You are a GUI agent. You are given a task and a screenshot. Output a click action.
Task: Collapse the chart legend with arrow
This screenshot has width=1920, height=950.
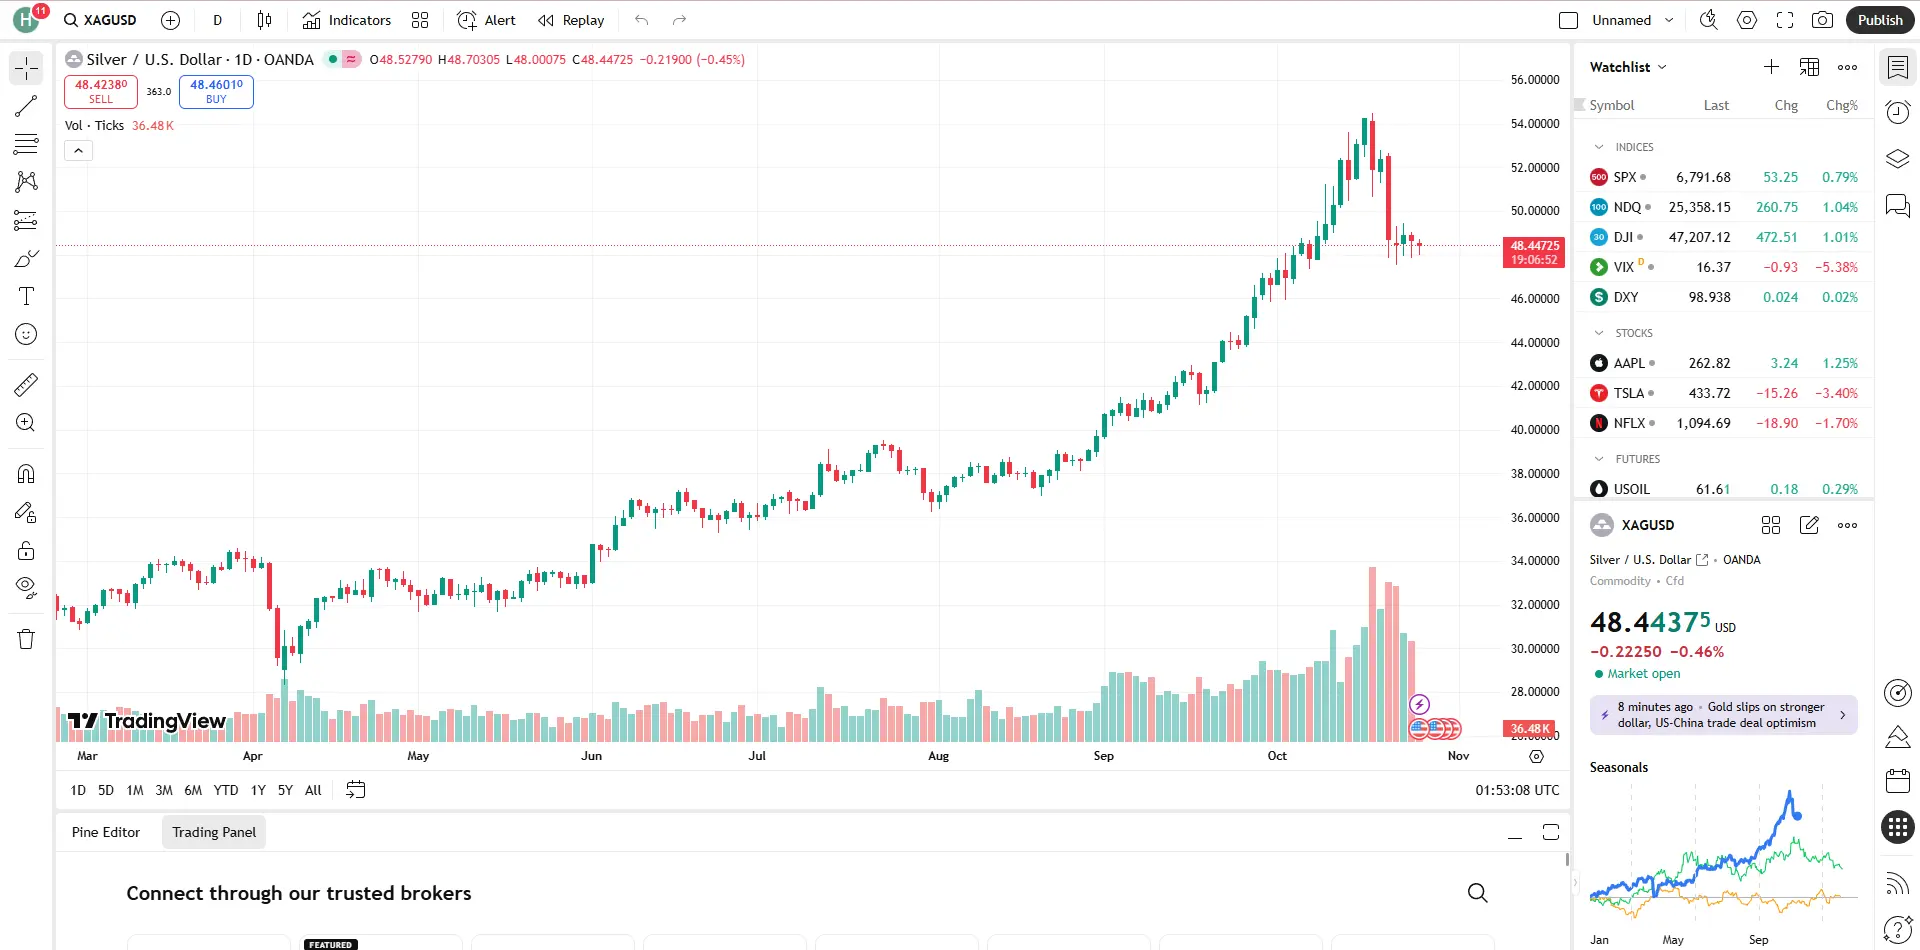[x=79, y=151]
